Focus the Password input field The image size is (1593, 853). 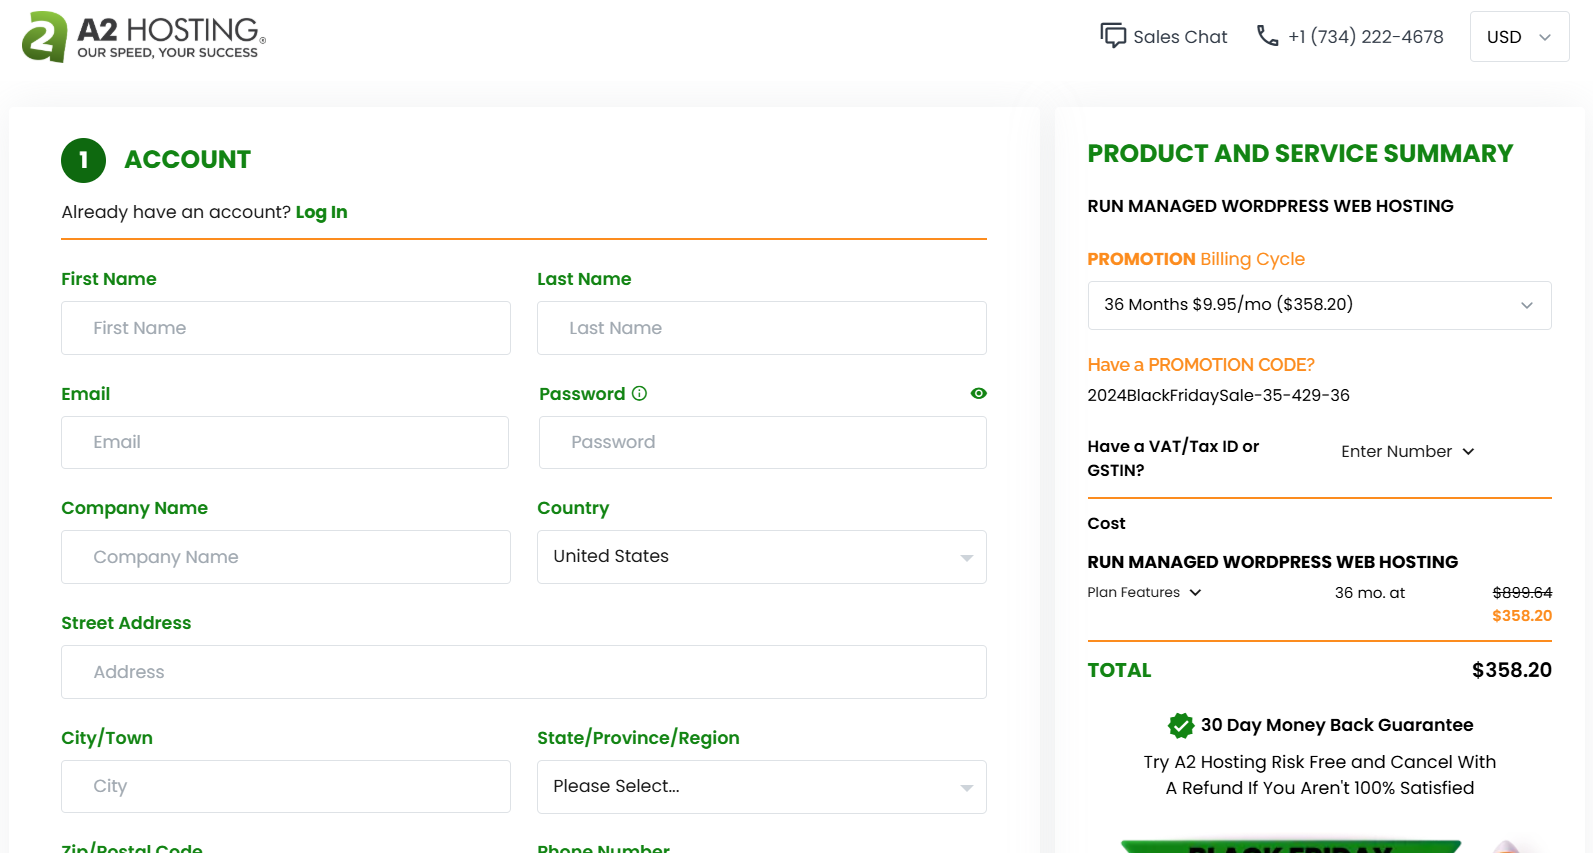click(763, 443)
